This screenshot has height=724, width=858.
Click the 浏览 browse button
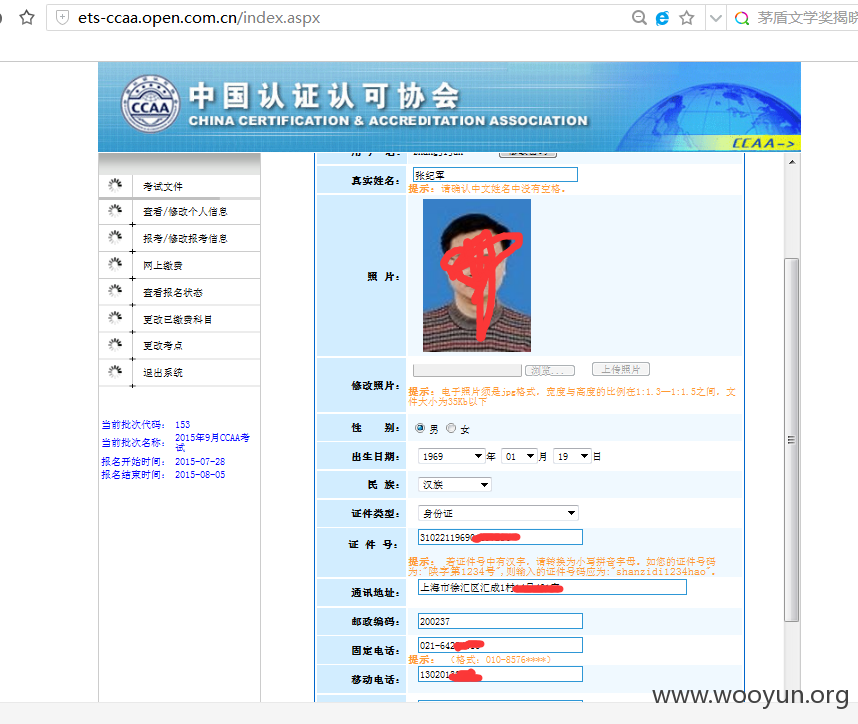pos(550,370)
